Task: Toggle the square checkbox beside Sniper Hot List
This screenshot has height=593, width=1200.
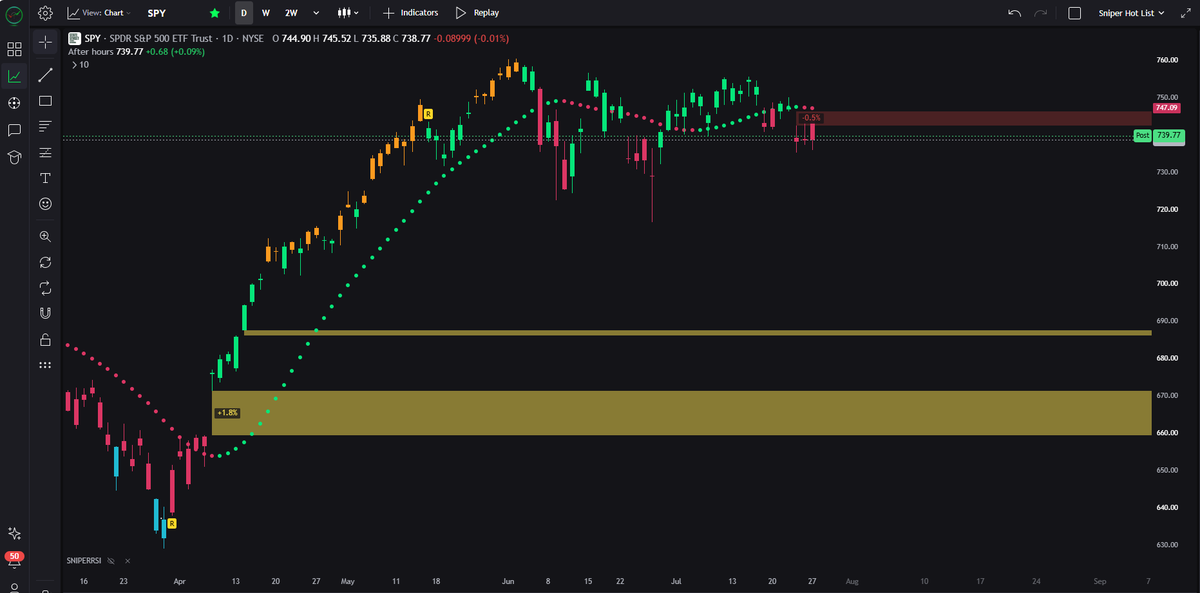Action: pyautogui.click(x=1075, y=13)
